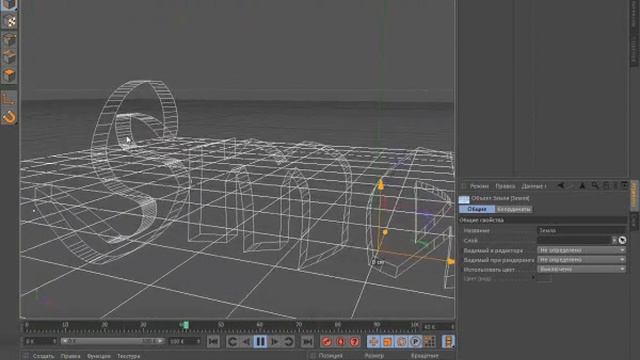Switch to Points mode
The width and height of the screenshot is (640, 360).
(9, 40)
